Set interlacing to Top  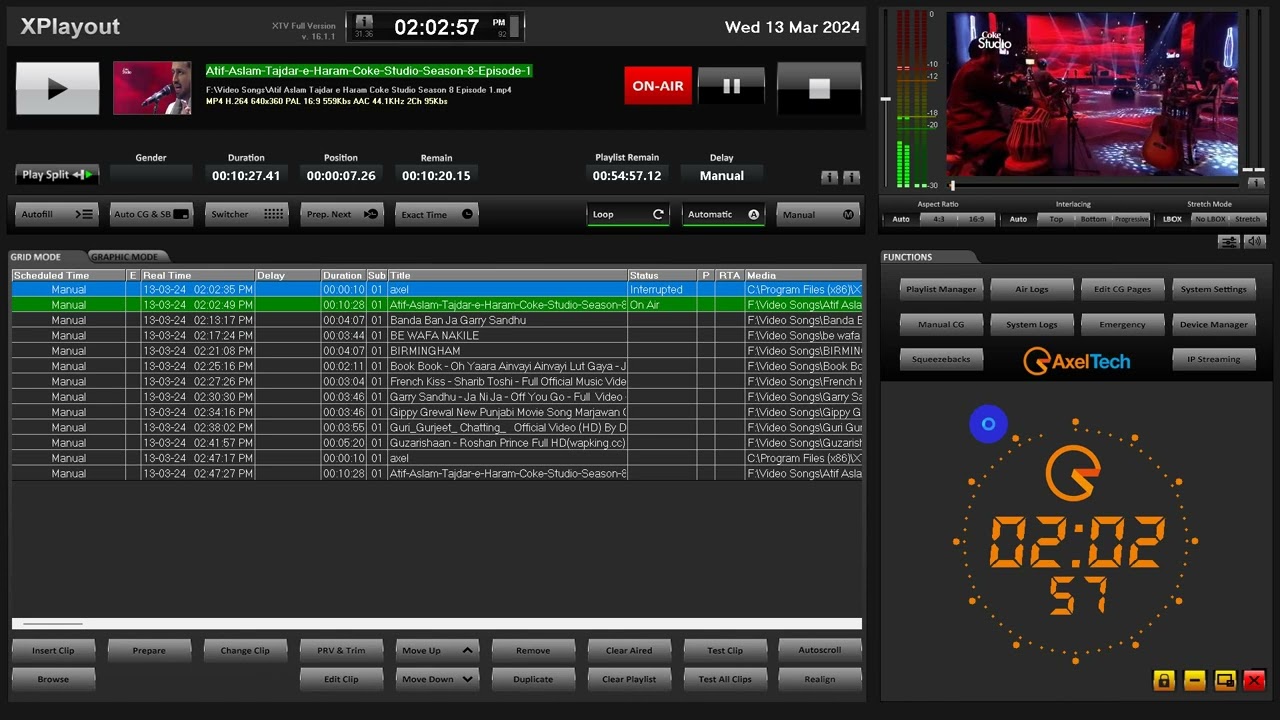point(1056,219)
